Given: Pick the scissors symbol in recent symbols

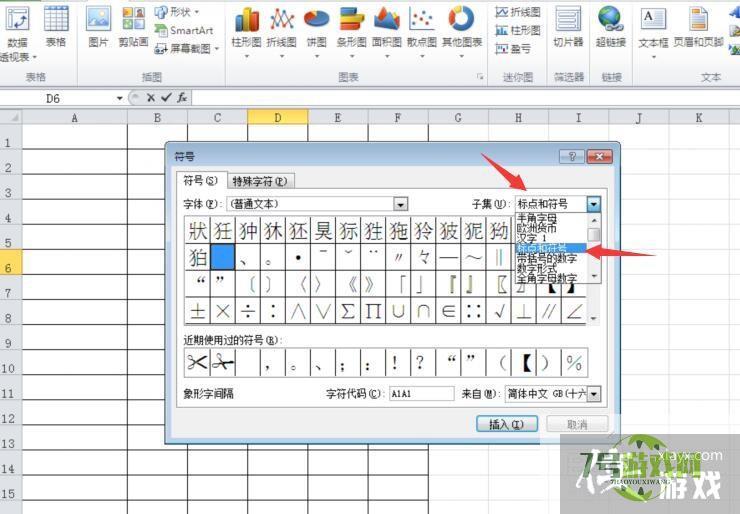Looking at the screenshot, I should [197, 362].
